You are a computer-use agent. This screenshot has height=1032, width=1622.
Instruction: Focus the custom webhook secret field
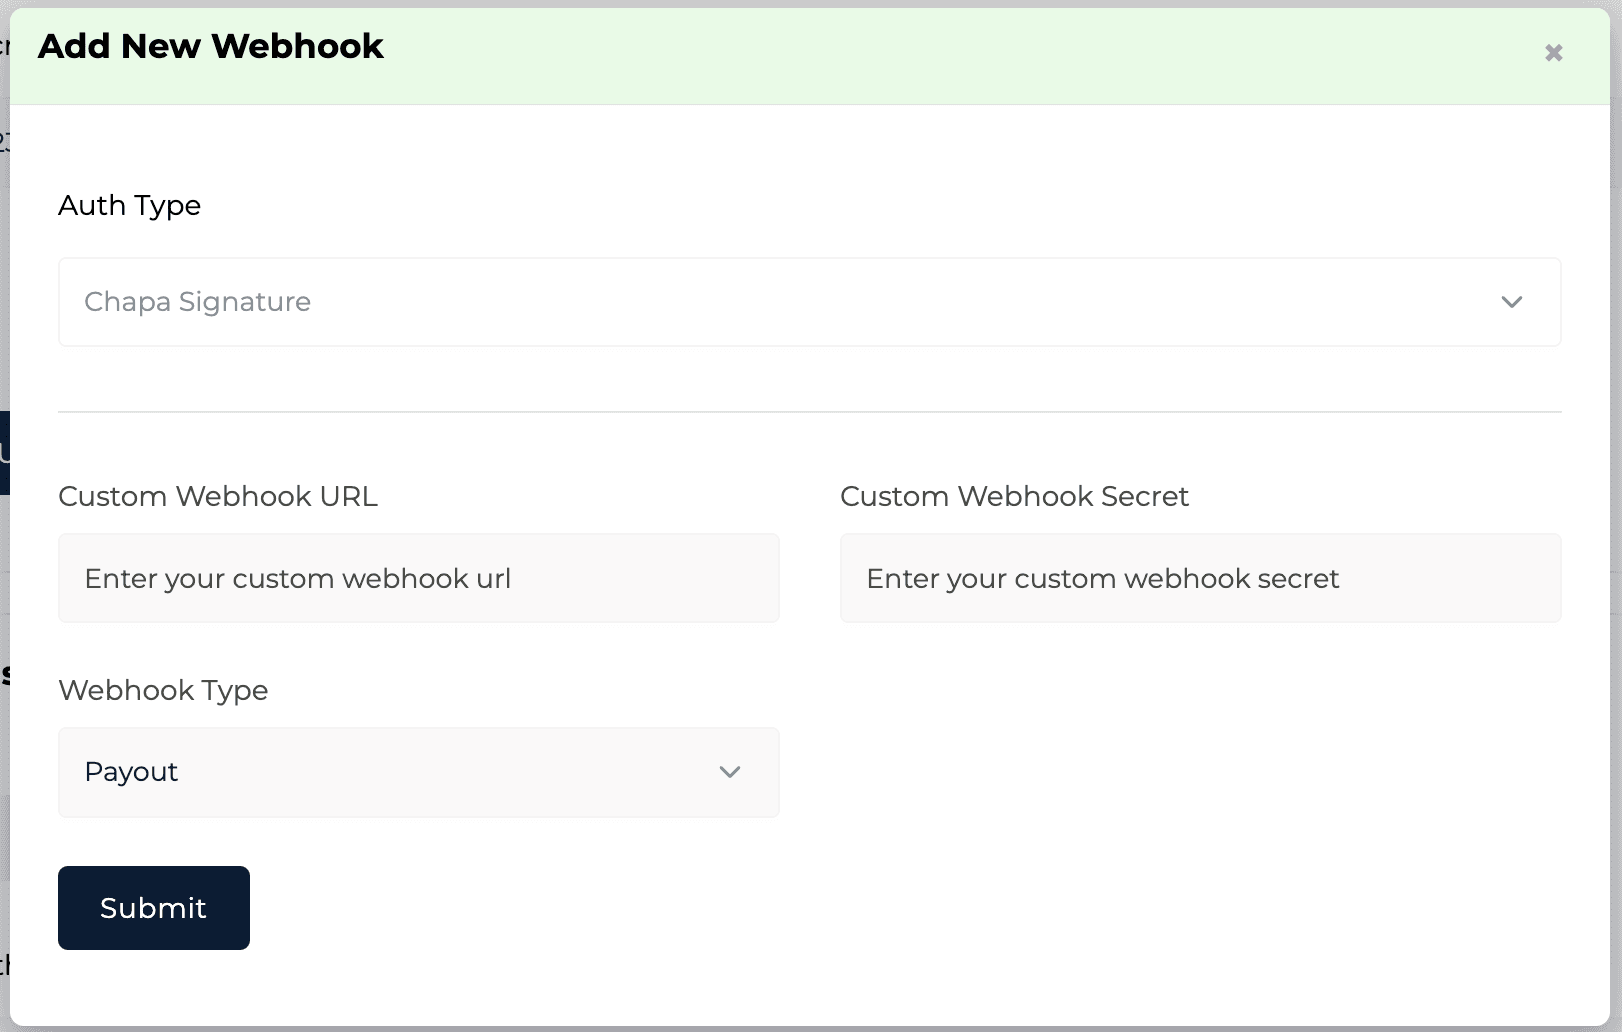pyautogui.click(x=1200, y=578)
